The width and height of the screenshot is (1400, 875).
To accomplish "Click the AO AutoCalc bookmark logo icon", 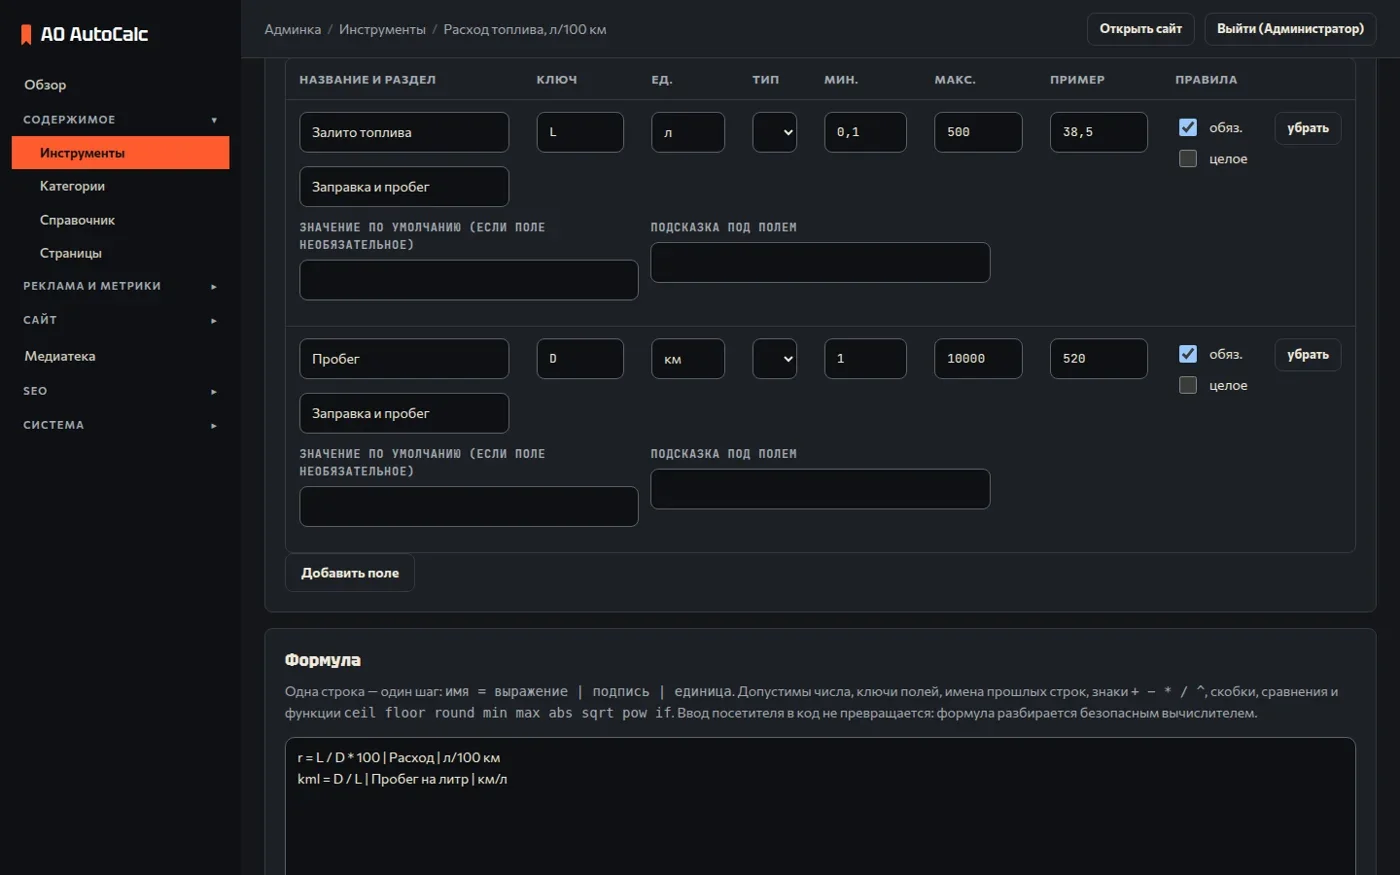I will [x=27, y=34].
